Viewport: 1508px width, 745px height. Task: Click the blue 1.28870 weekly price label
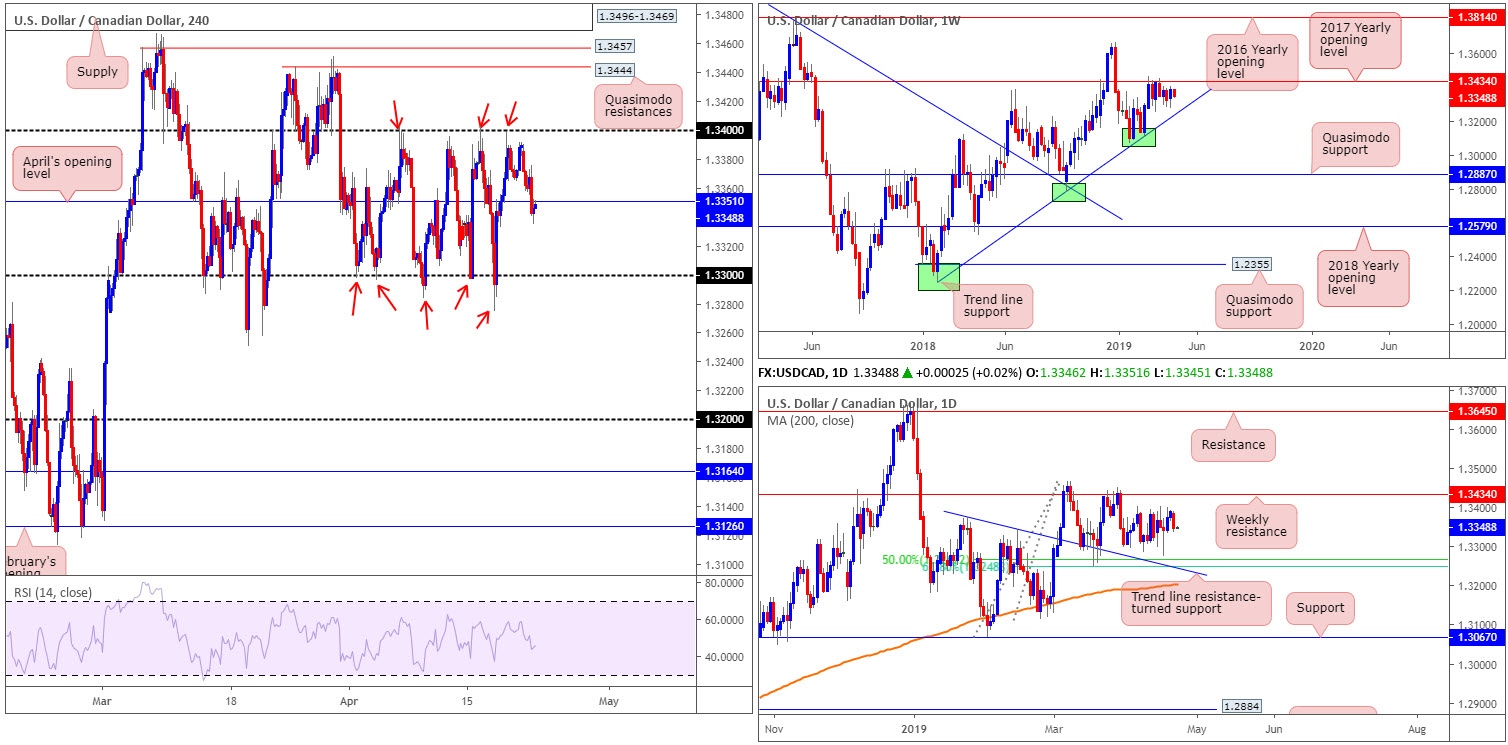1478,174
